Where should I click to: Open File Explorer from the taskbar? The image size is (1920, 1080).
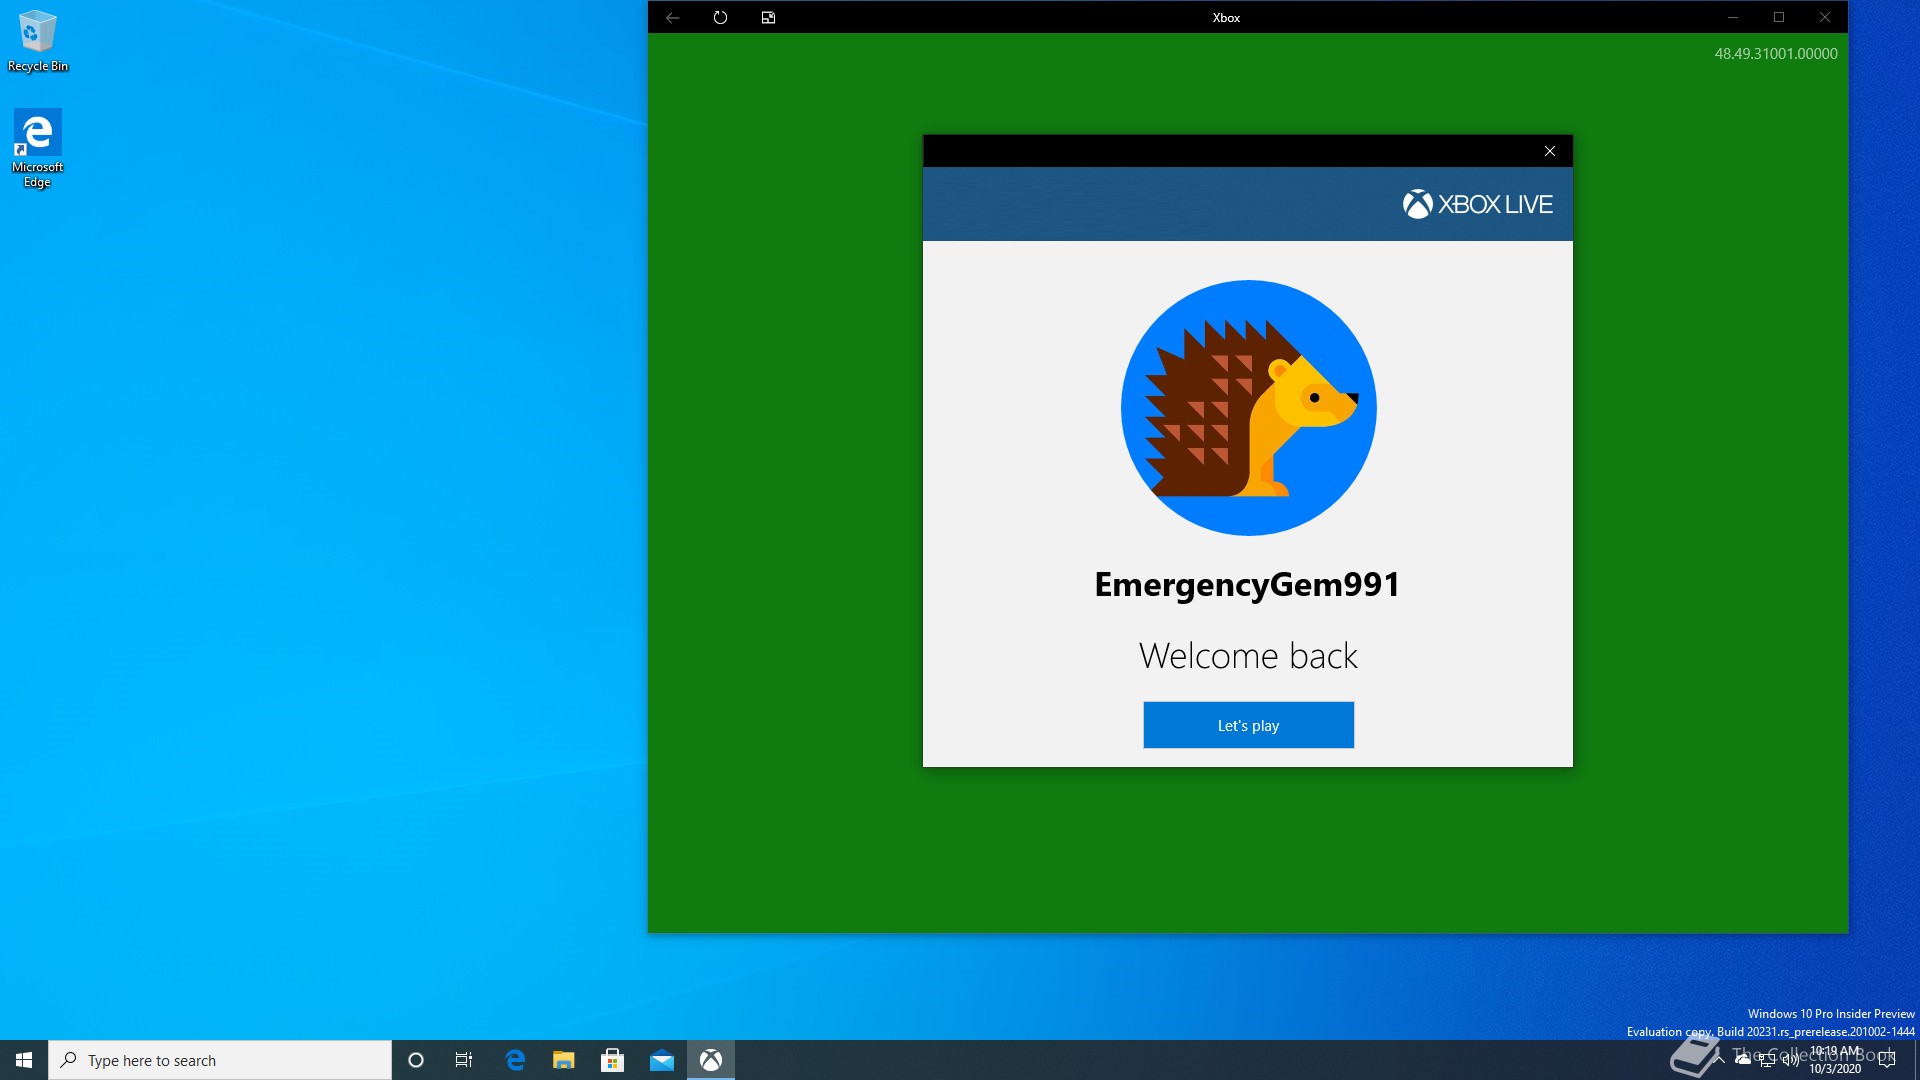click(564, 1060)
